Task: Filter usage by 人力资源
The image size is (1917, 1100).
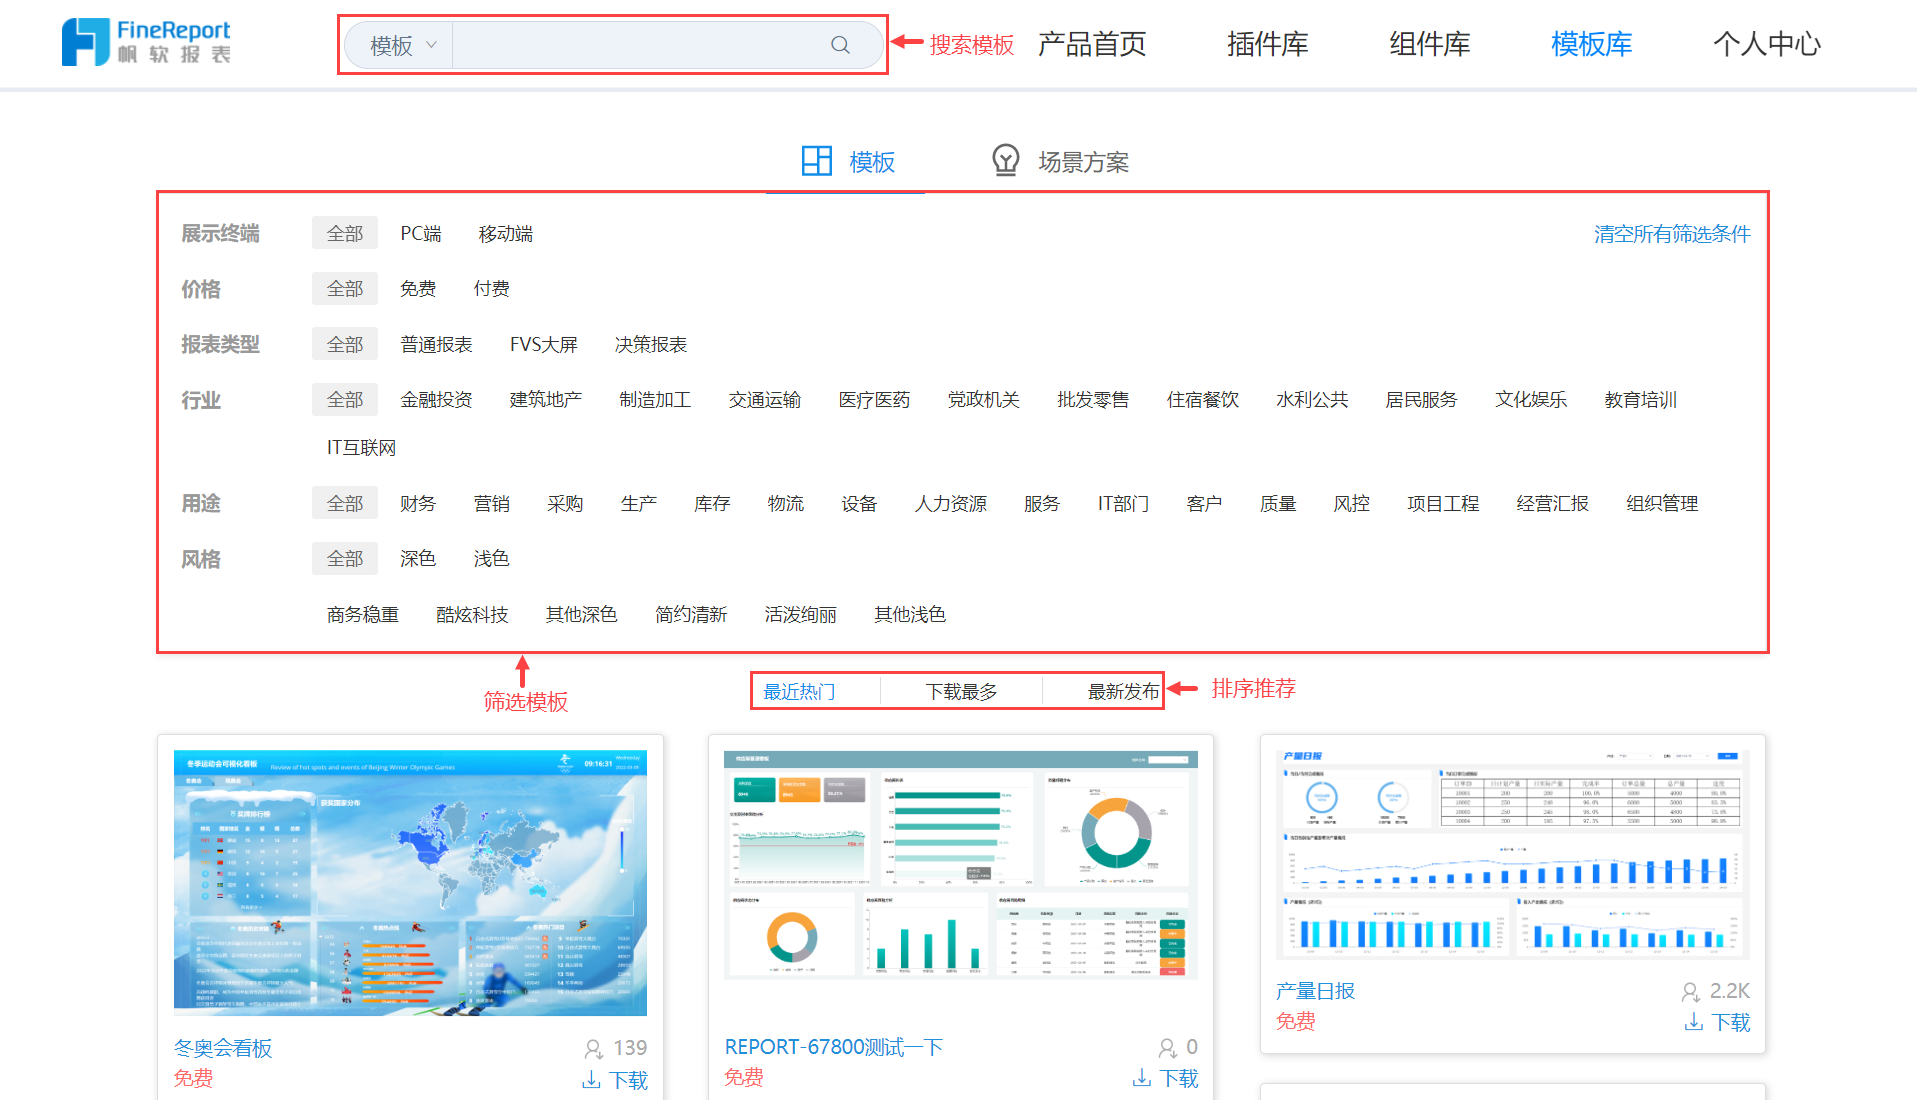Action: click(951, 503)
